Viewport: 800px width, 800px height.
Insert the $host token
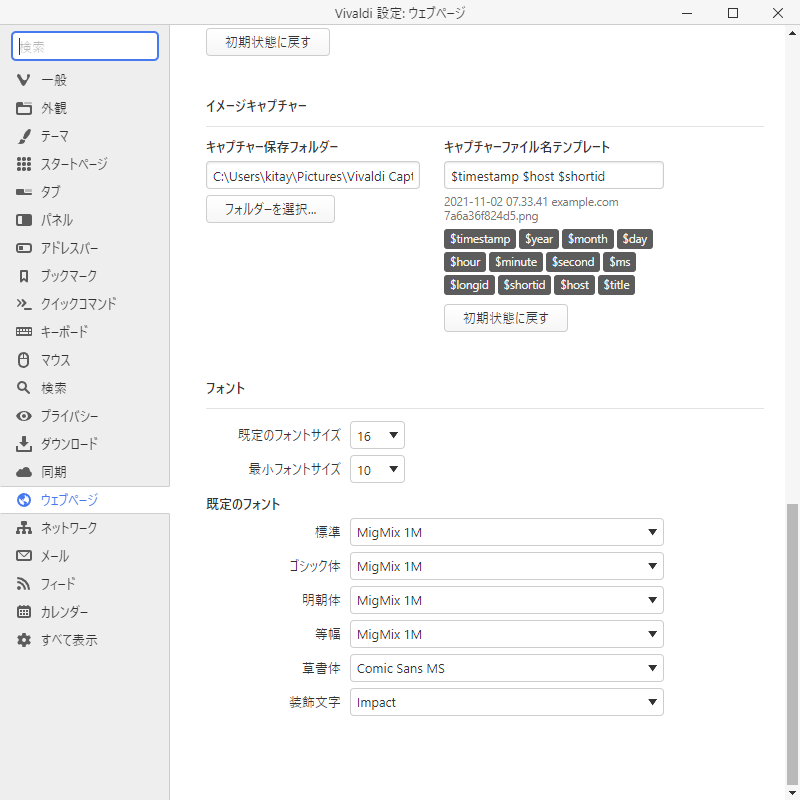click(x=574, y=285)
